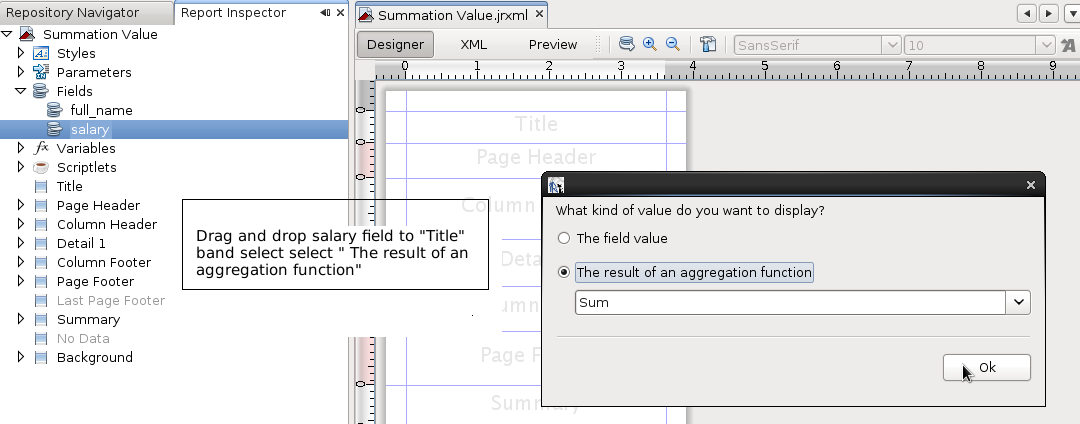Select the aggregation function radio option
Screen dimensions: 1080x424
coord(564,272)
